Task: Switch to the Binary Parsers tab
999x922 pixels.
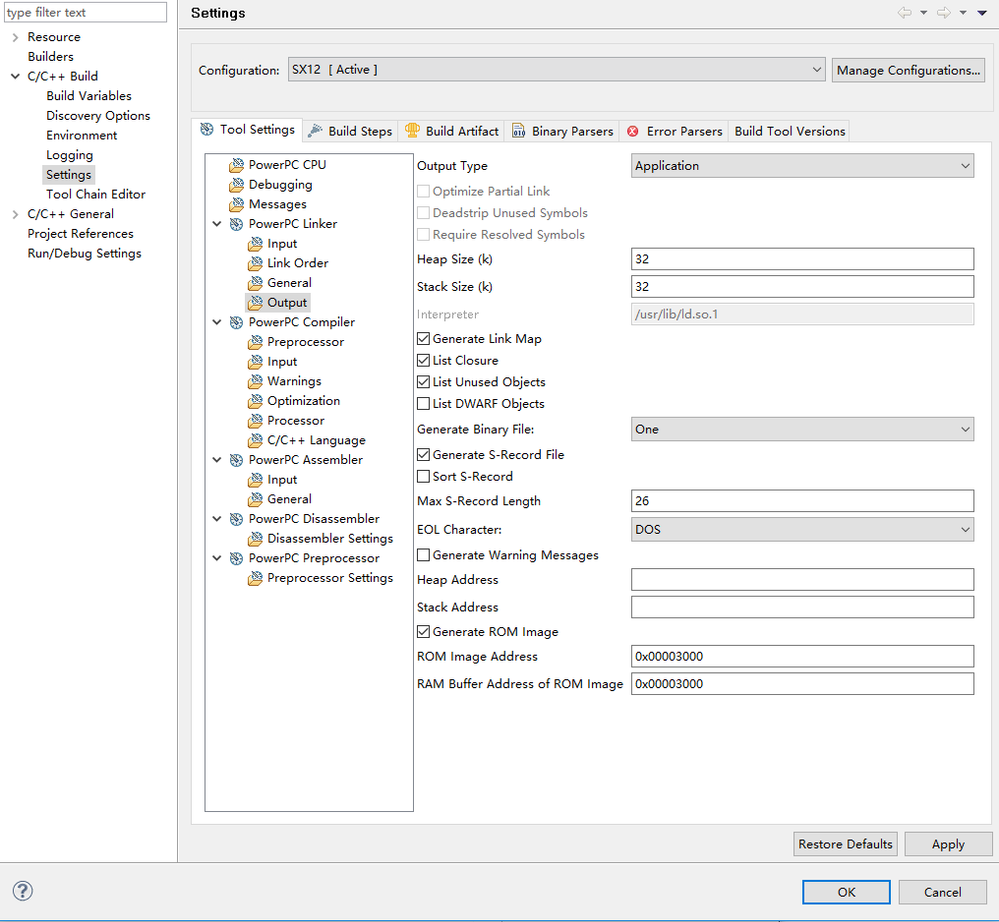Action: tap(563, 131)
